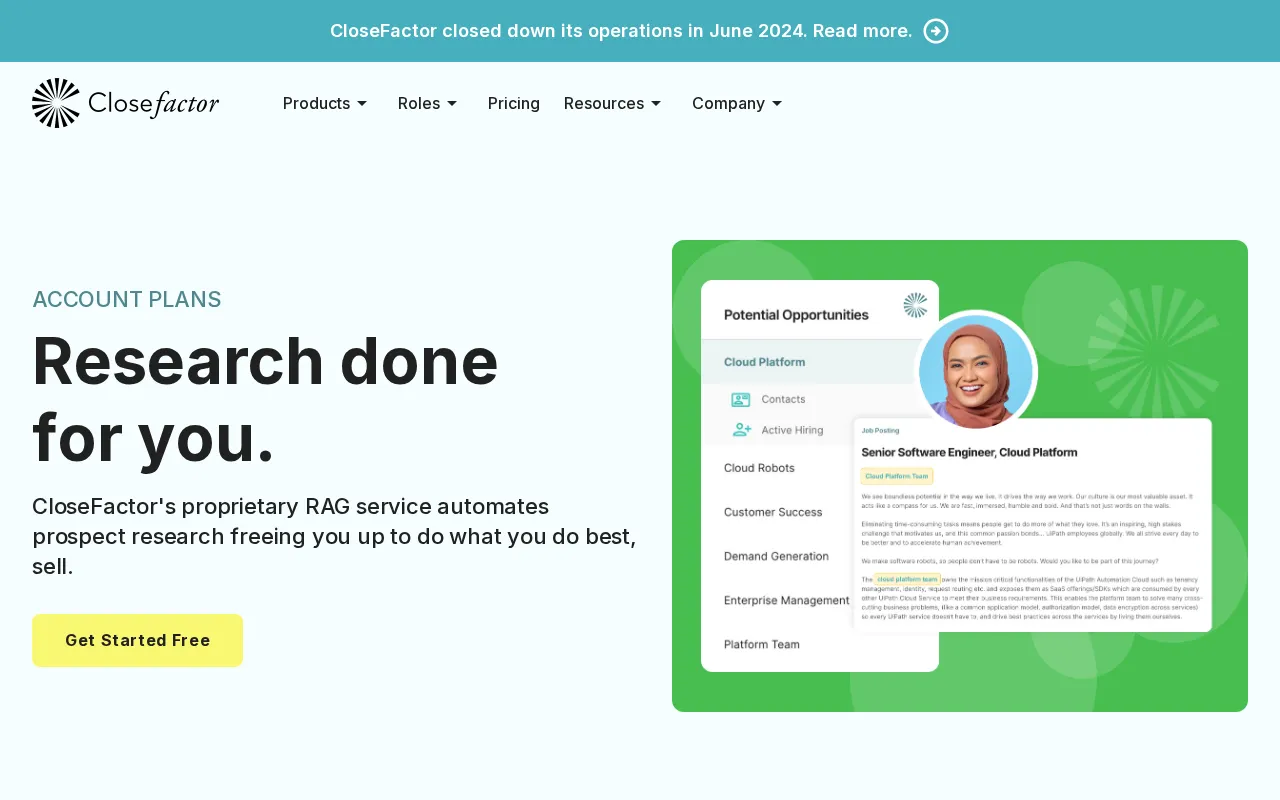Image resolution: width=1280 pixels, height=800 pixels.
Task: Select Cloud Platform in Potential Opportunities
Action: (764, 362)
